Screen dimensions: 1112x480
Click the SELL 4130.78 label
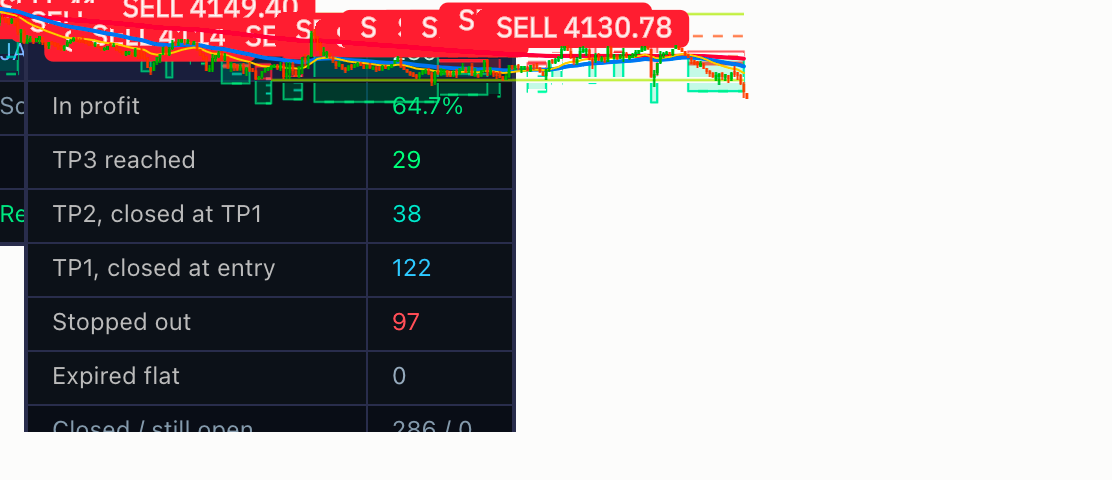pyautogui.click(x=584, y=28)
